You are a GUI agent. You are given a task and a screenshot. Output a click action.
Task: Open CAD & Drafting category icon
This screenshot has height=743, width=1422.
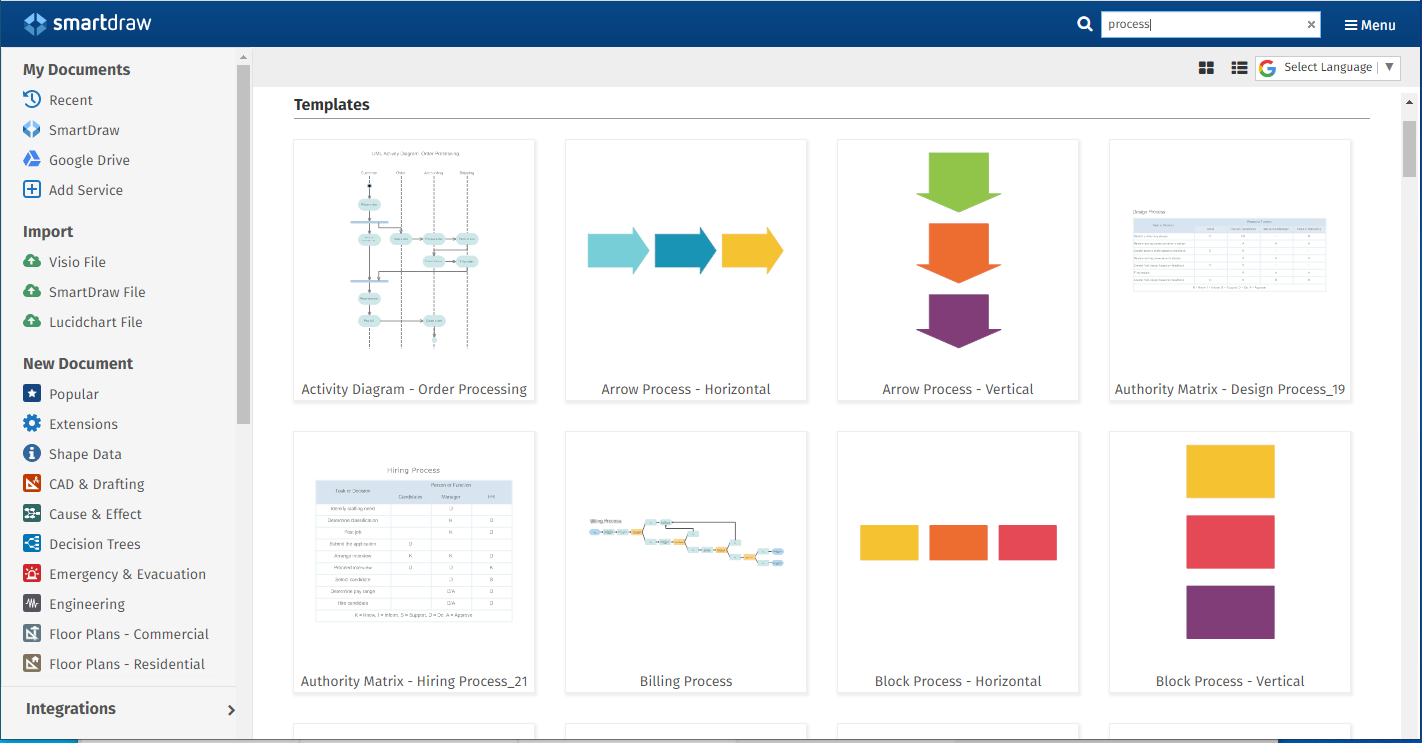coord(32,484)
